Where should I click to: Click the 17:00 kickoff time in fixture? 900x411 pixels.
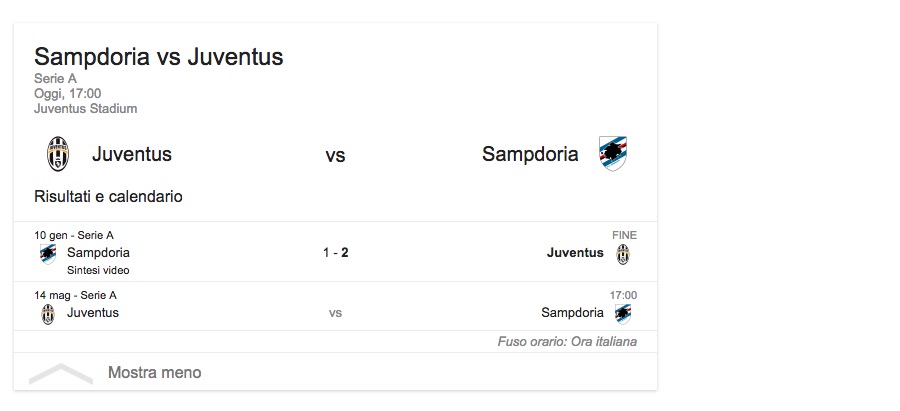coord(623,295)
